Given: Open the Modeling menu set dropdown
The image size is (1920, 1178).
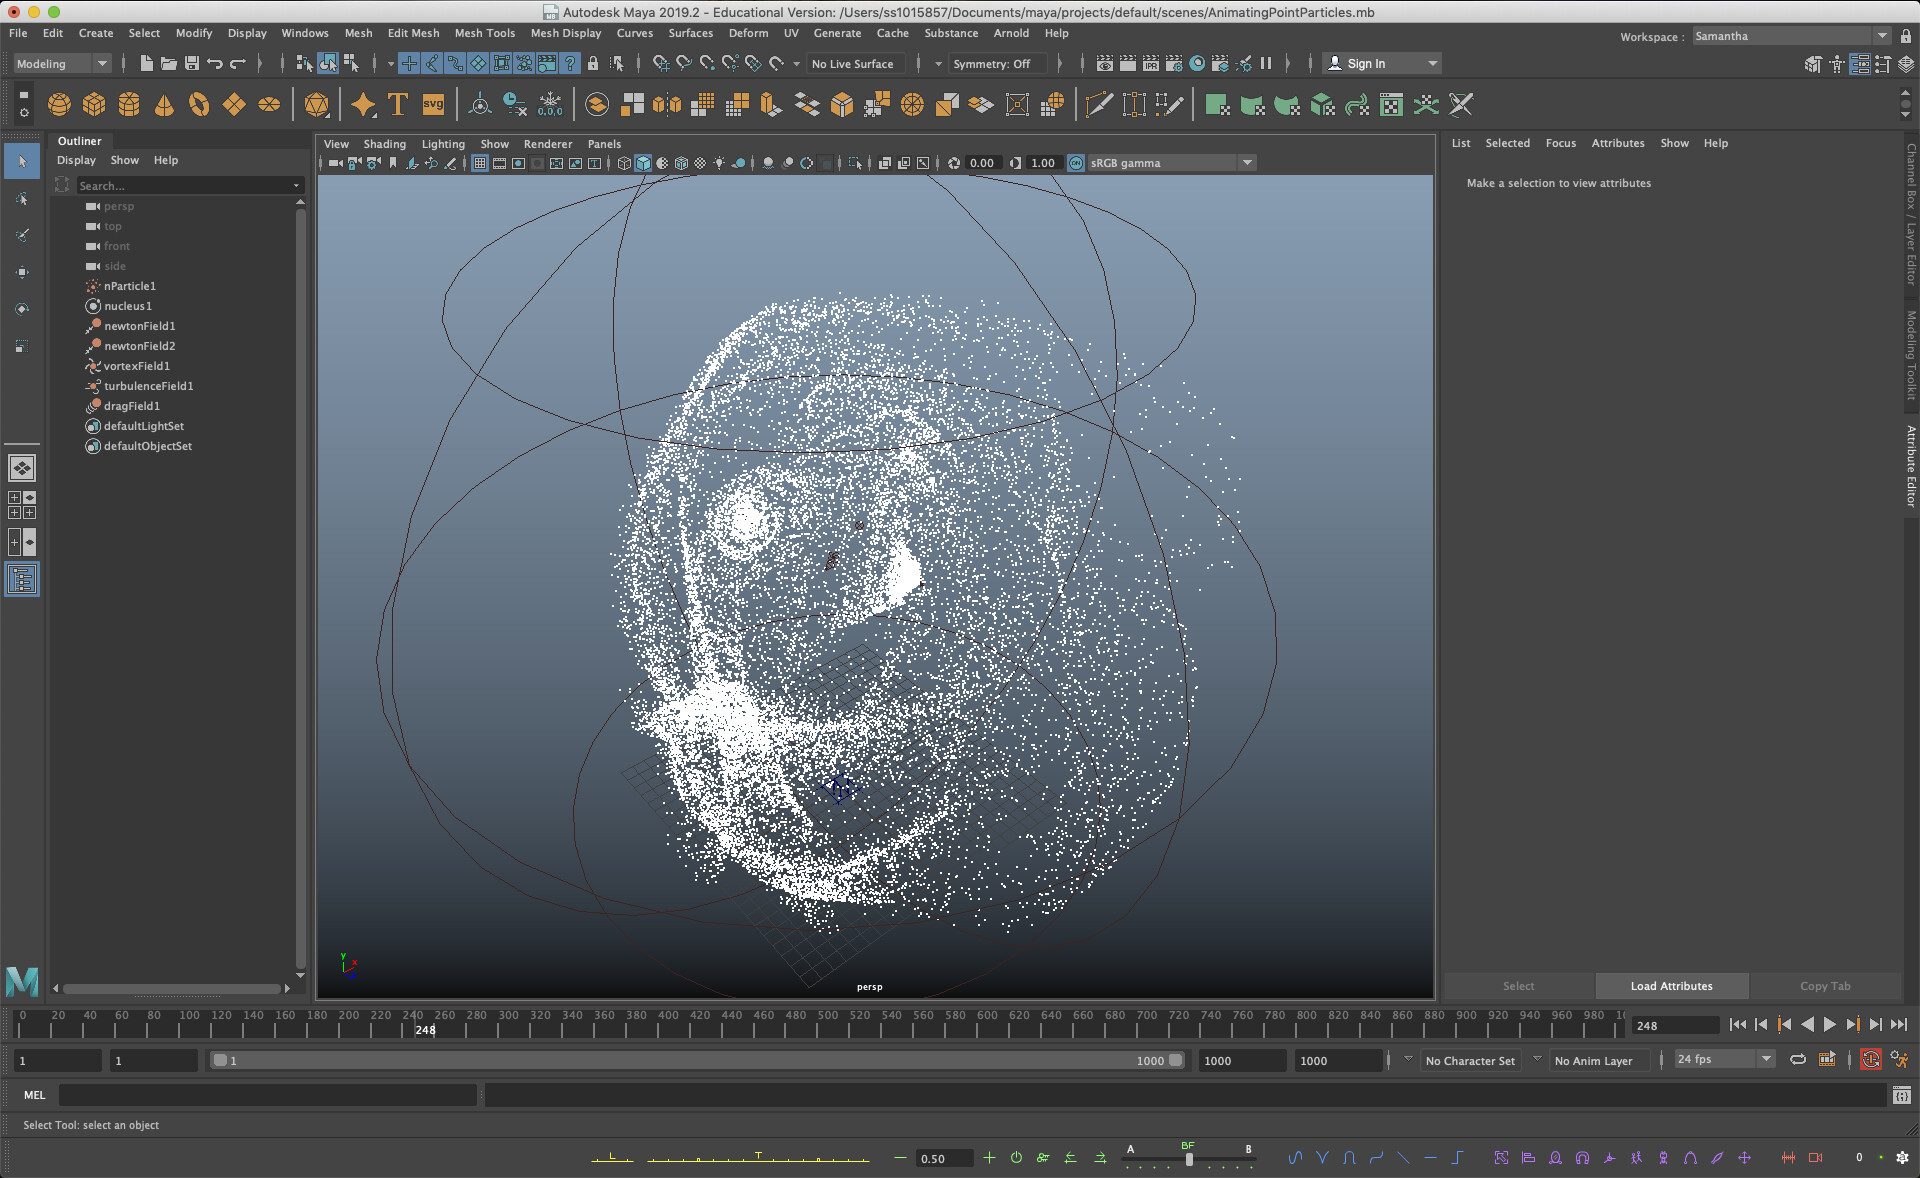Looking at the screenshot, I should [62, 63].
